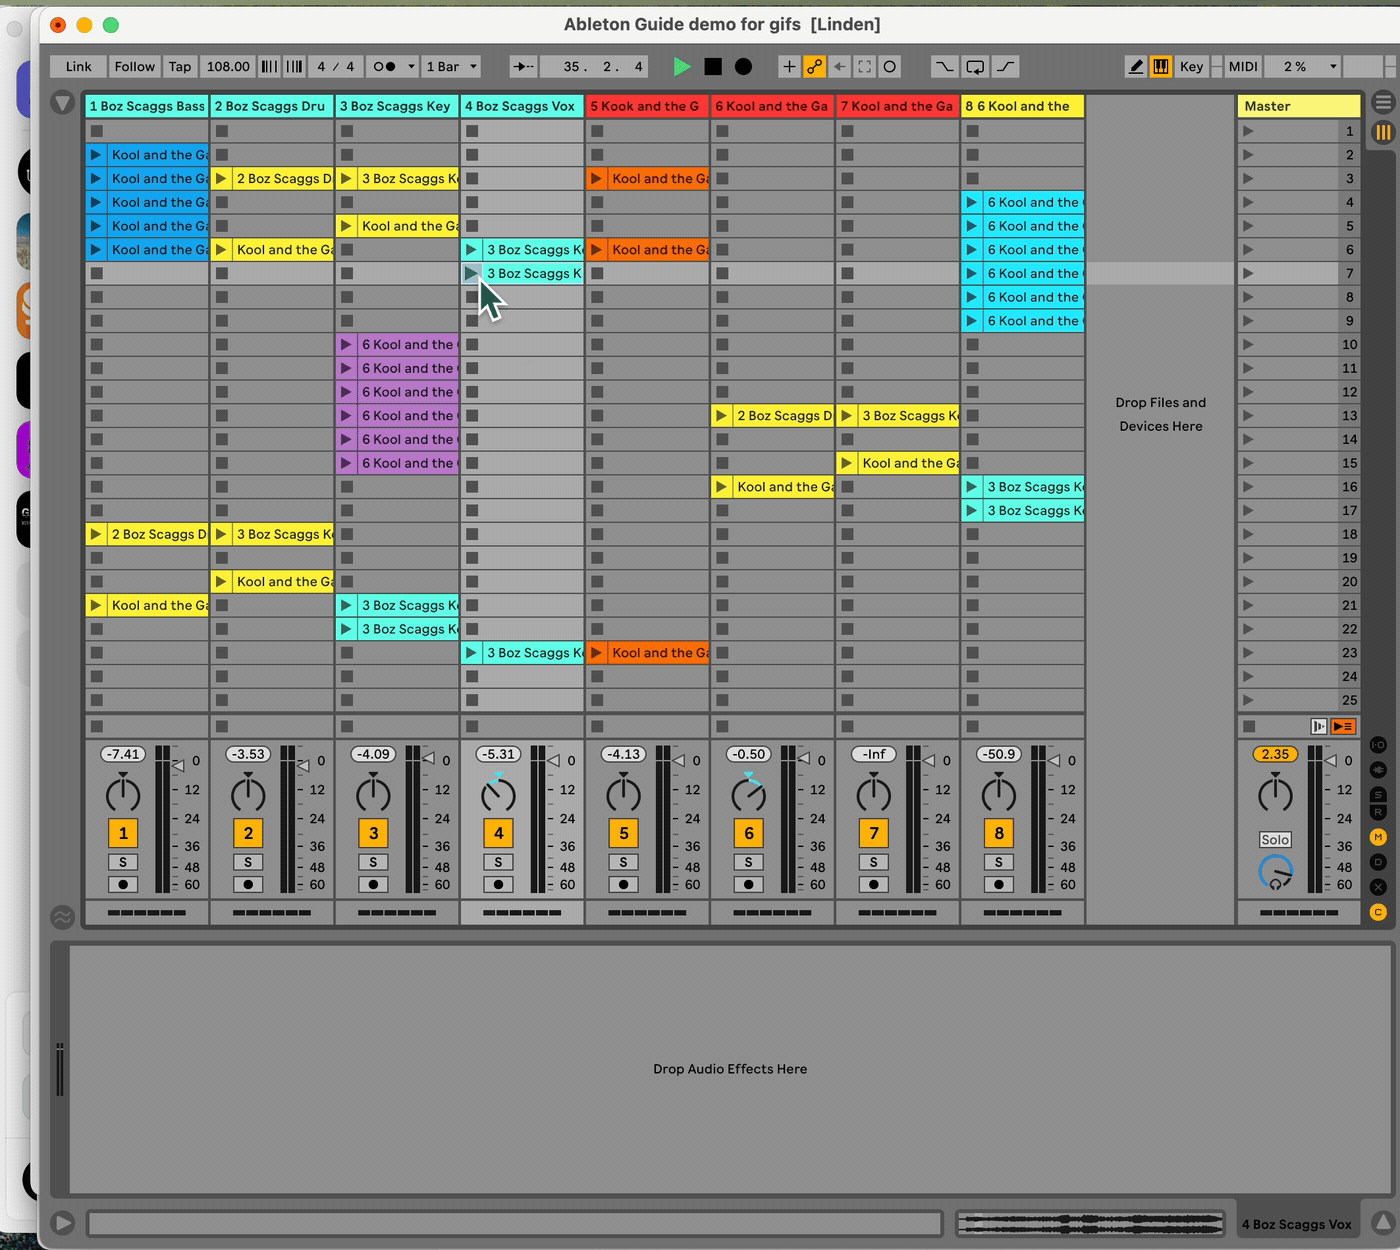Click track 1 pan knob

click(x=123, y=794)
